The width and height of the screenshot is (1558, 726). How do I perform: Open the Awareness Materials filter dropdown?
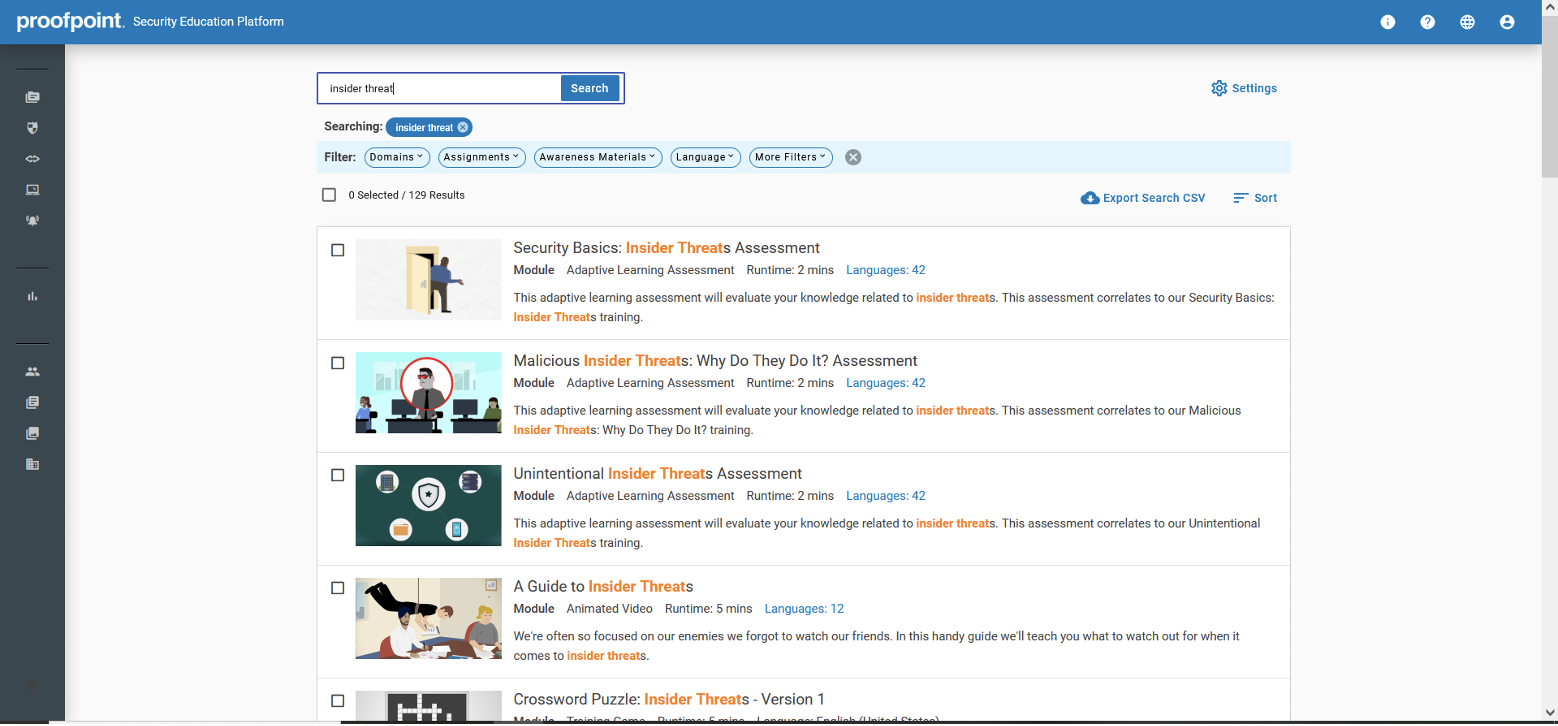(x=598, y=157)
